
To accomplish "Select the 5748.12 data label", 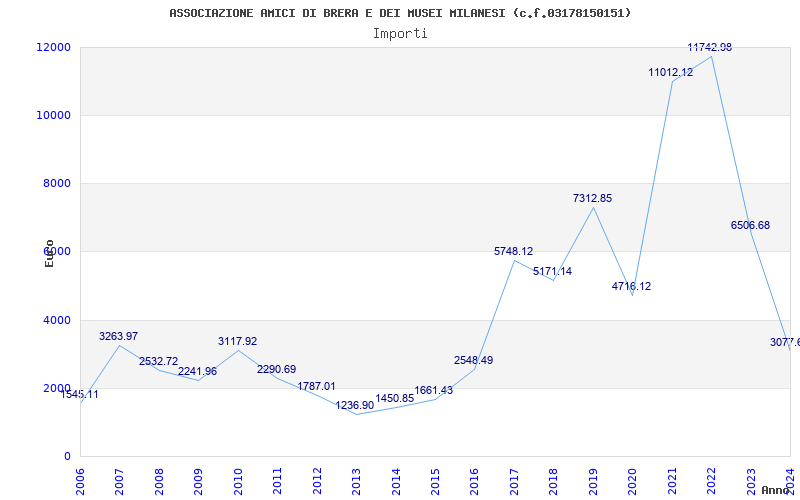I will [x=513, y=251].
